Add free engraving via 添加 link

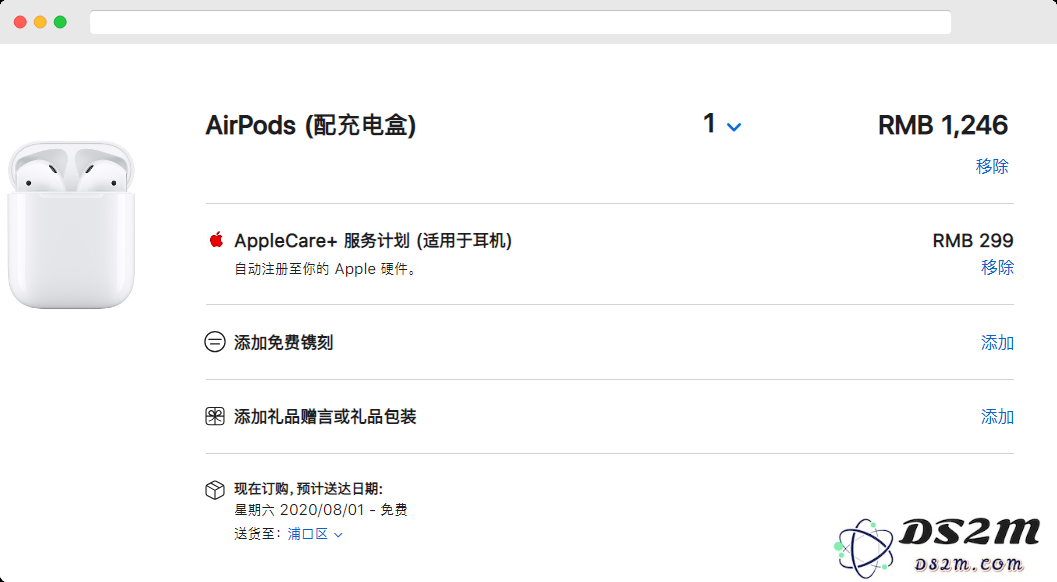[997, 343]
